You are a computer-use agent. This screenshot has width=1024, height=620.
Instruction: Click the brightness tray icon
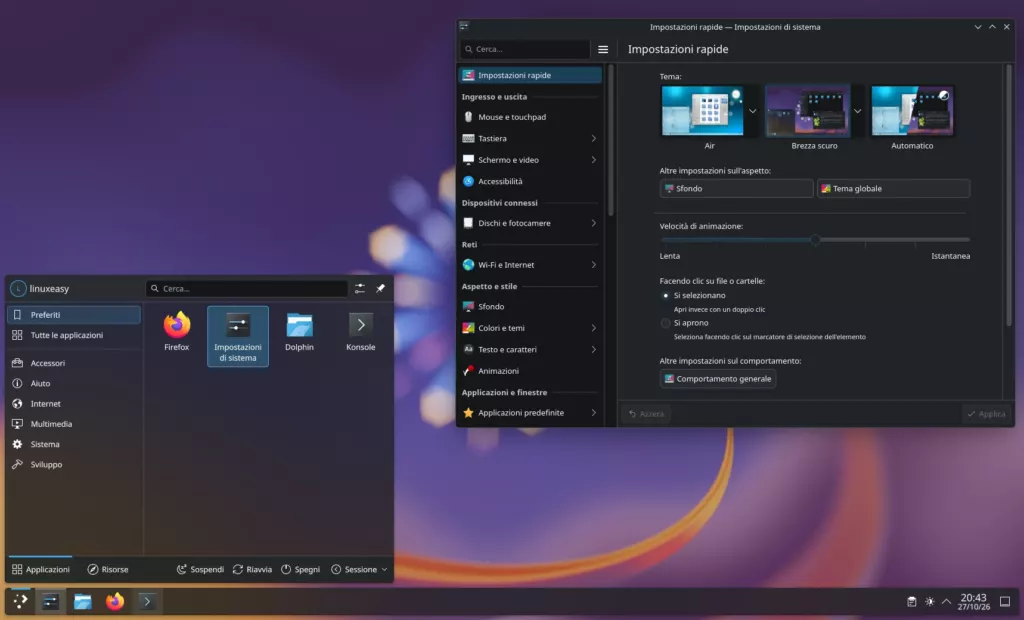929,602
